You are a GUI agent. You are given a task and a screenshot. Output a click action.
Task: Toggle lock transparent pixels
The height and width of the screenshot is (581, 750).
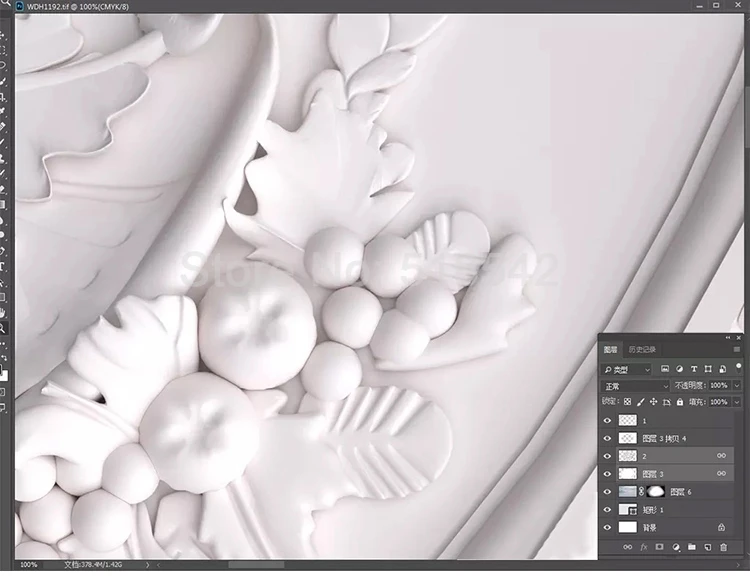tap(627, 402)
